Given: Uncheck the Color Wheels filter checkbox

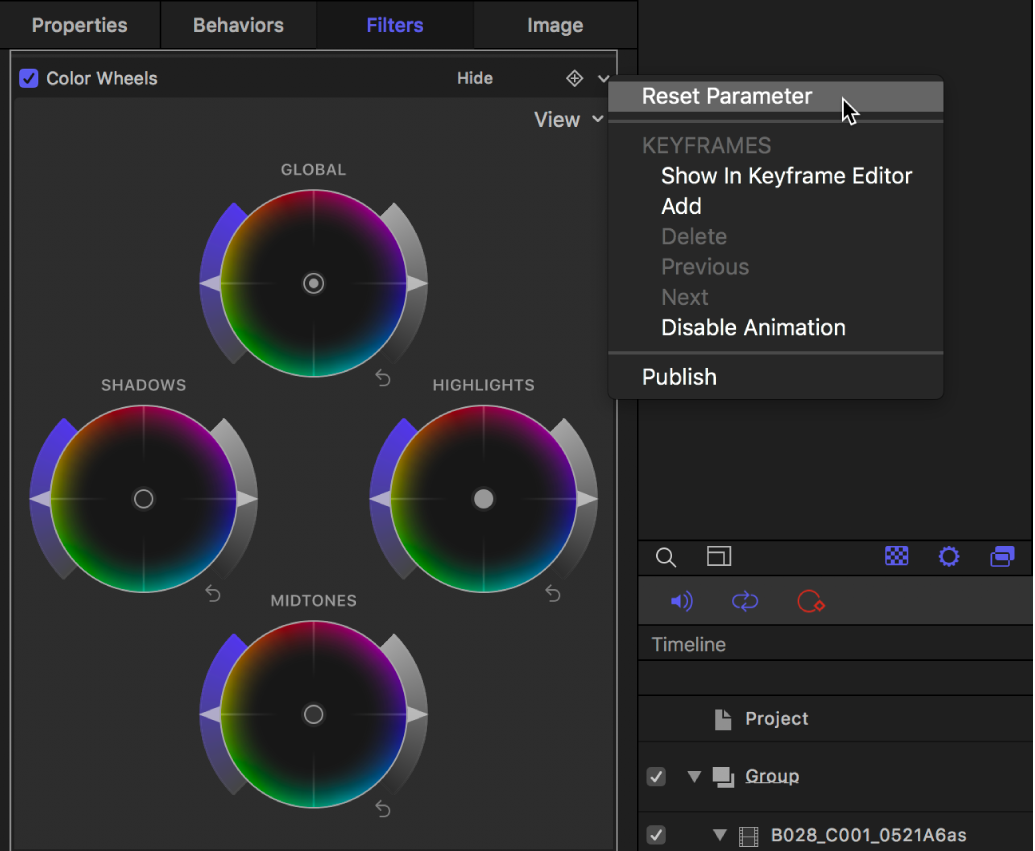Looking at the screenshot, I should (x=29, y=78).
